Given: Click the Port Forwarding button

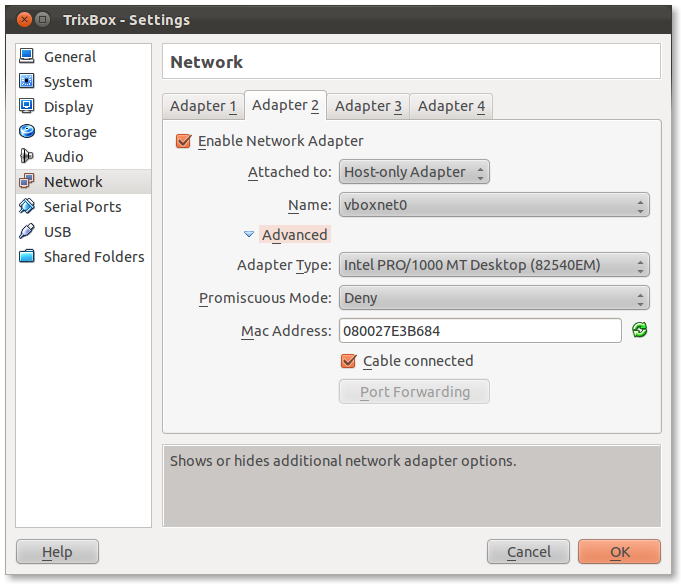Looking at the screenshot, I should [x=414, y=392].
